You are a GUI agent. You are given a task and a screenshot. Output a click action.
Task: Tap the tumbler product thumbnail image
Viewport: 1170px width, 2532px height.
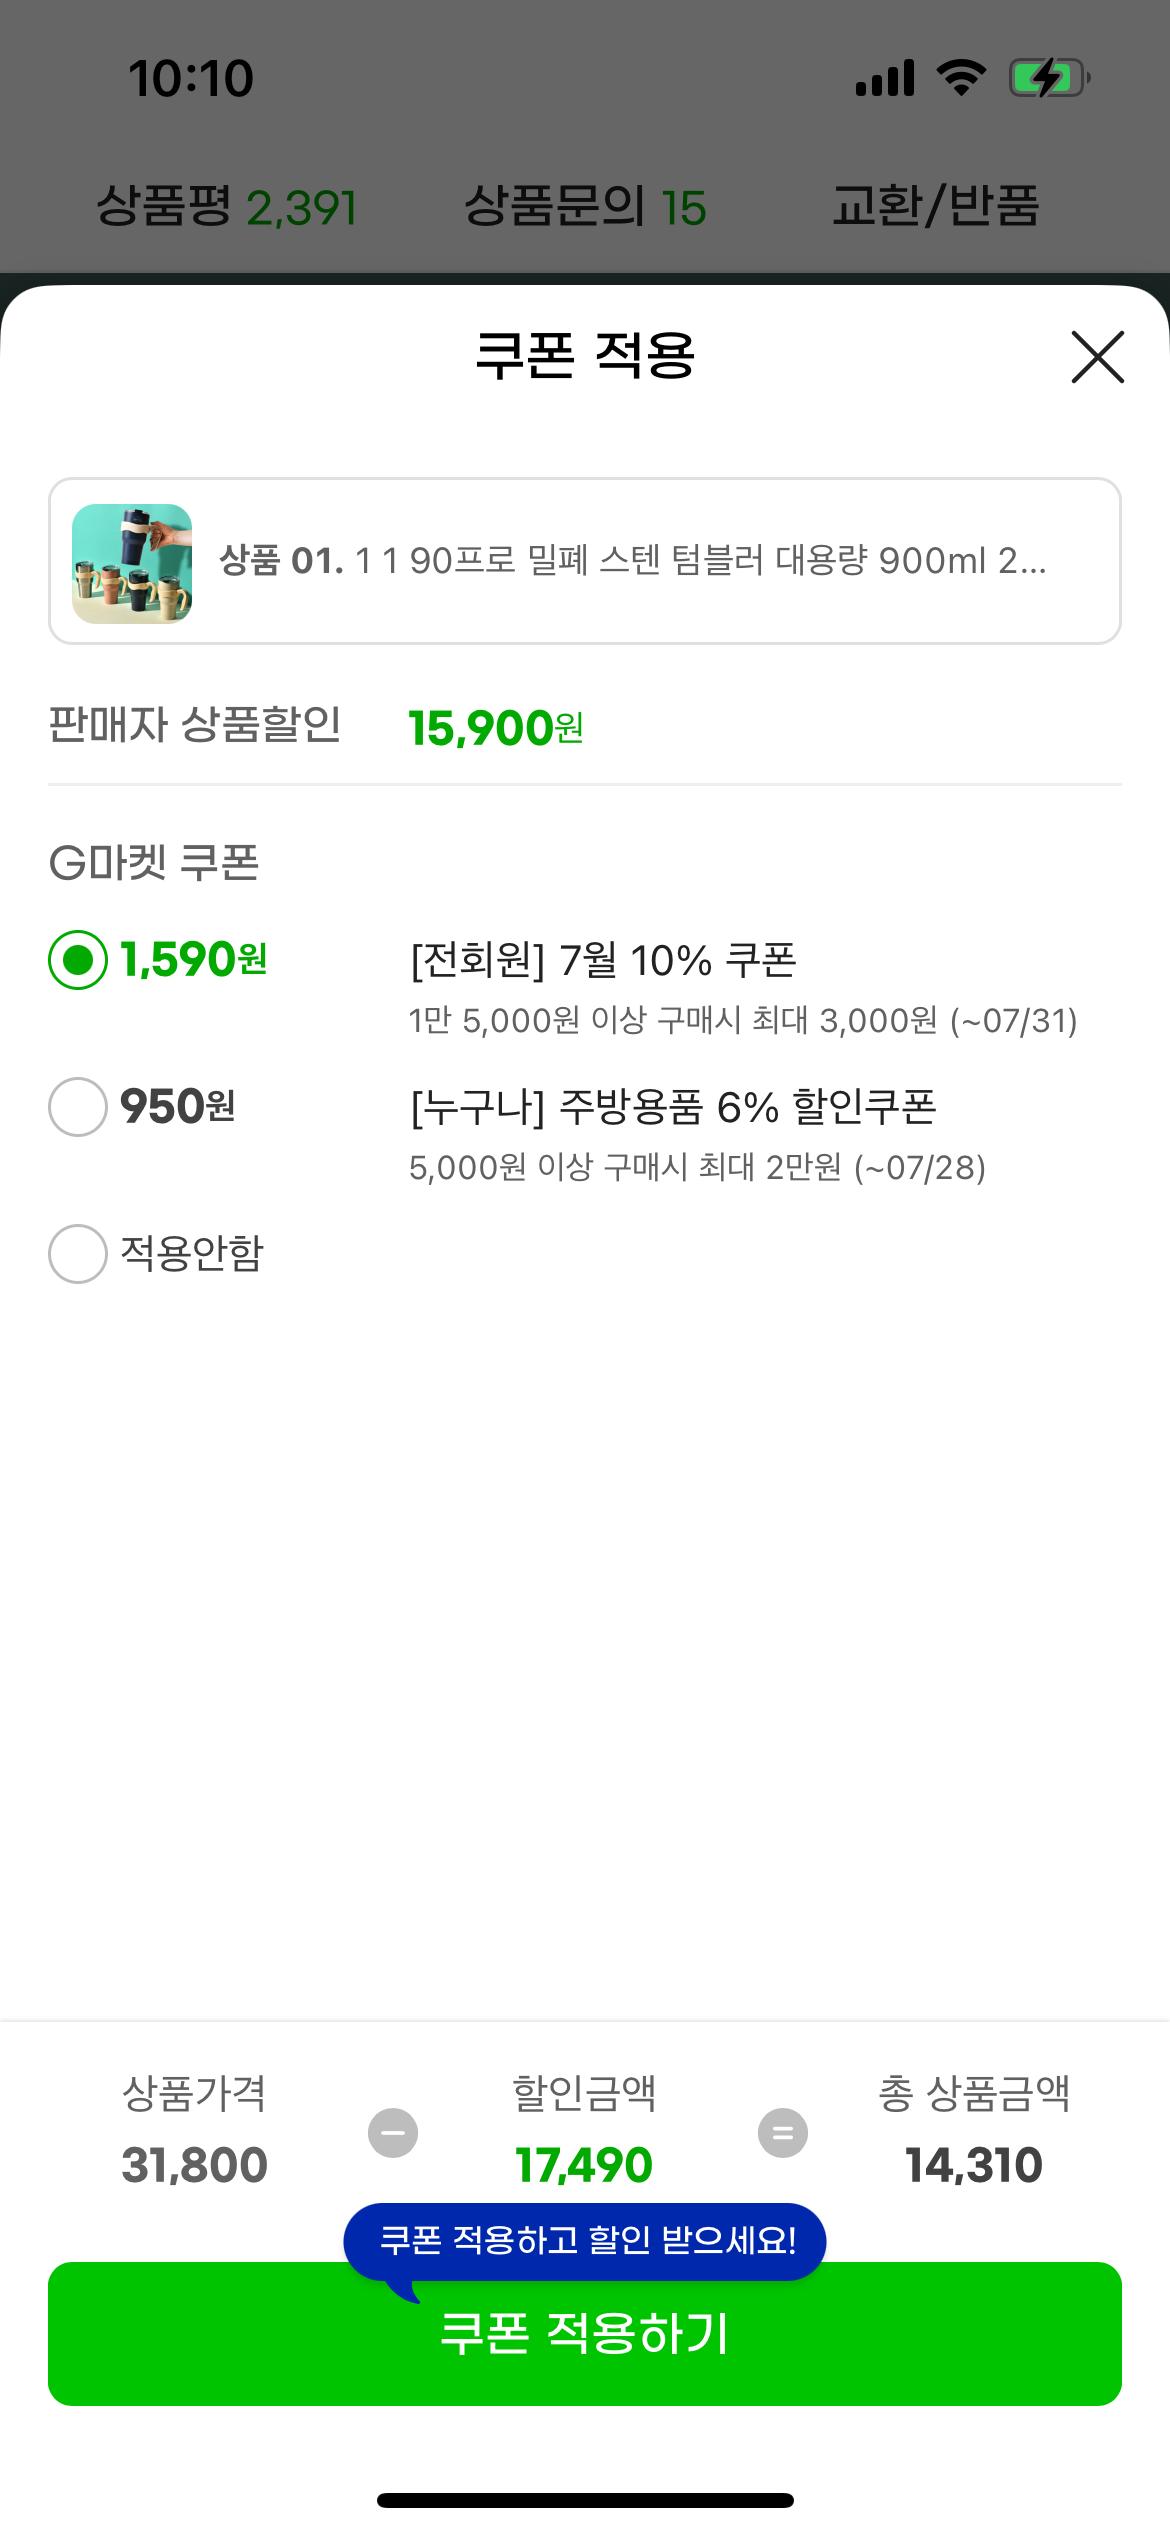pyautogui.click(x=132, y=563)
